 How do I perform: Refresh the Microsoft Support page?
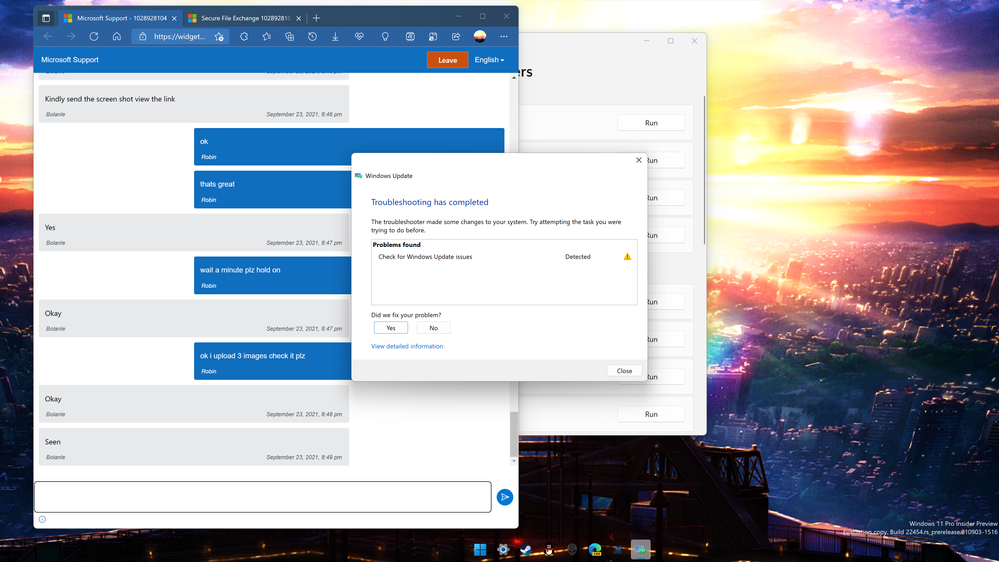point(94,36)
